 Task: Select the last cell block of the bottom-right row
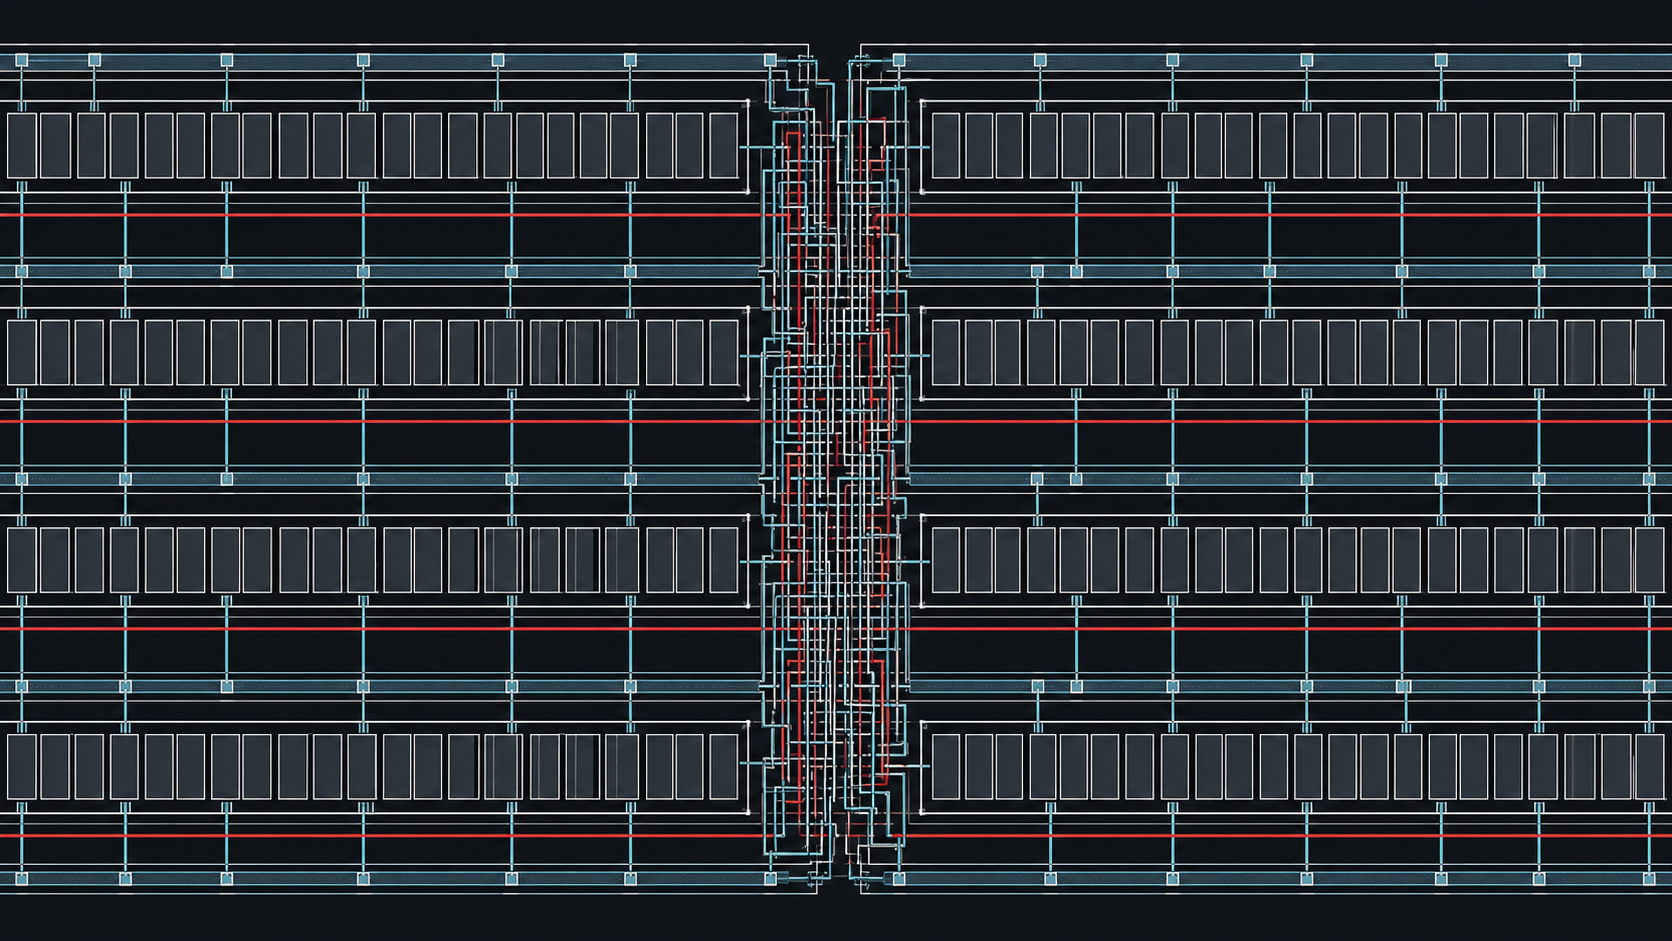[1650, 766]
